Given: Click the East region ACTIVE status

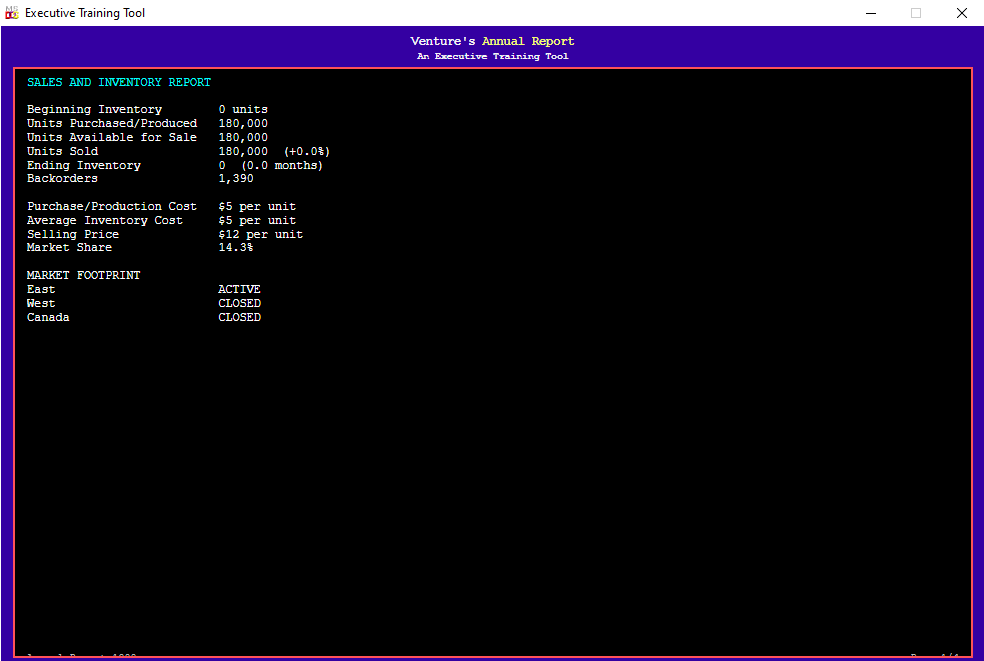Looking at the screenshot, I should (x=239, y=289).
